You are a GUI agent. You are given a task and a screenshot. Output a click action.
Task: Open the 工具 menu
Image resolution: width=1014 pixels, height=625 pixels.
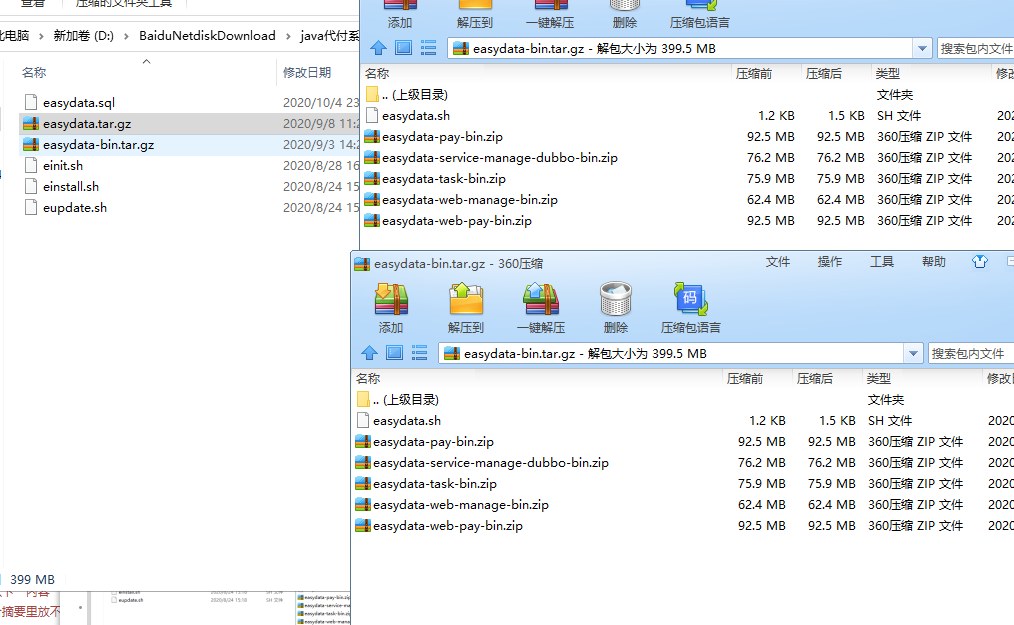[882, 262]
